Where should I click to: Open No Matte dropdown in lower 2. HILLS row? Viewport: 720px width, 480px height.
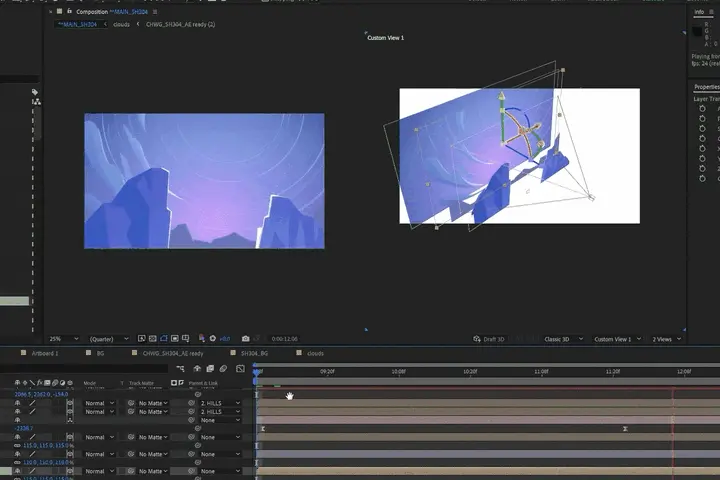point(153,412)
